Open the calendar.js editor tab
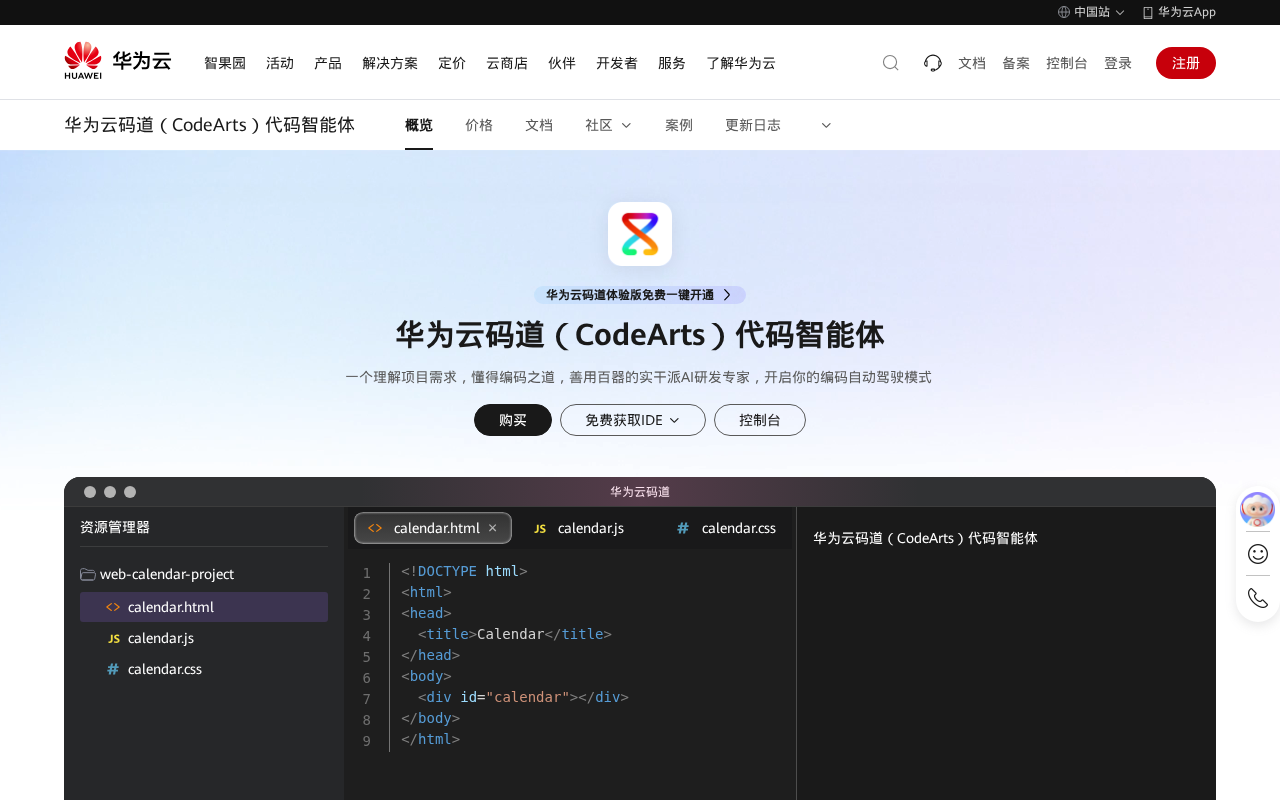 coord(578,528)
